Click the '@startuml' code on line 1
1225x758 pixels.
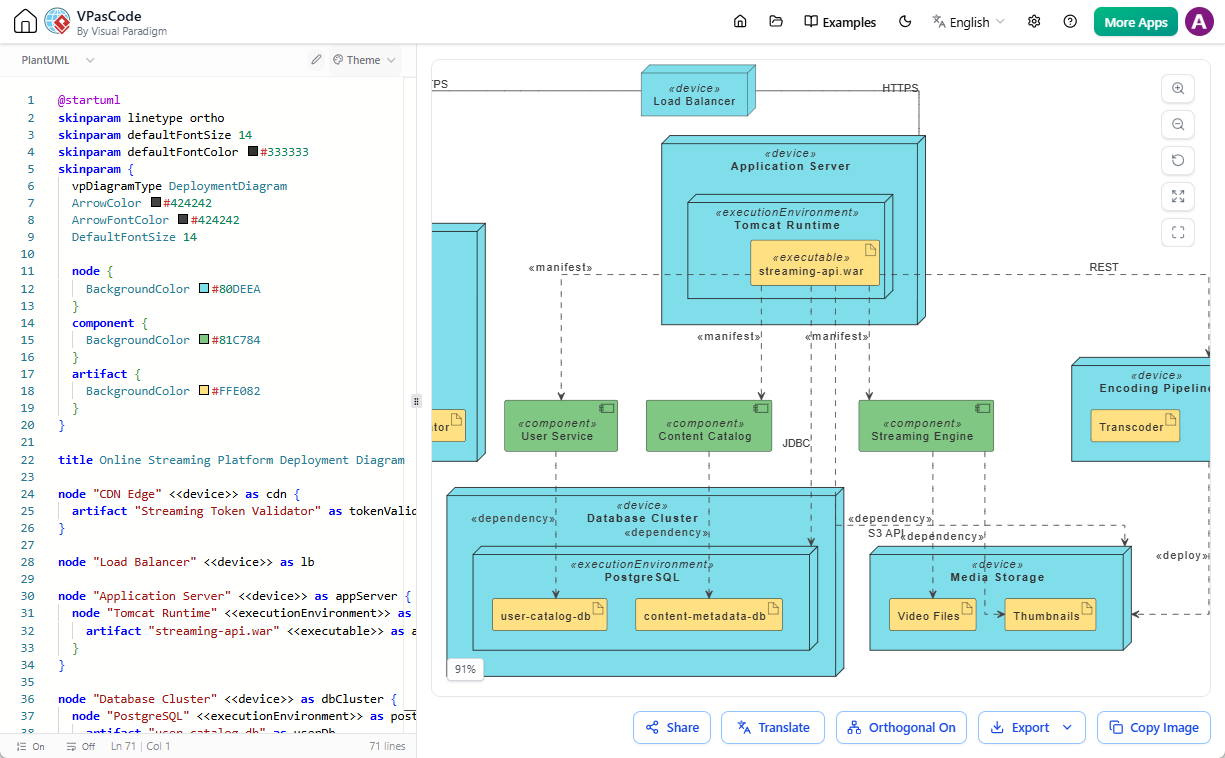[89, 101]
